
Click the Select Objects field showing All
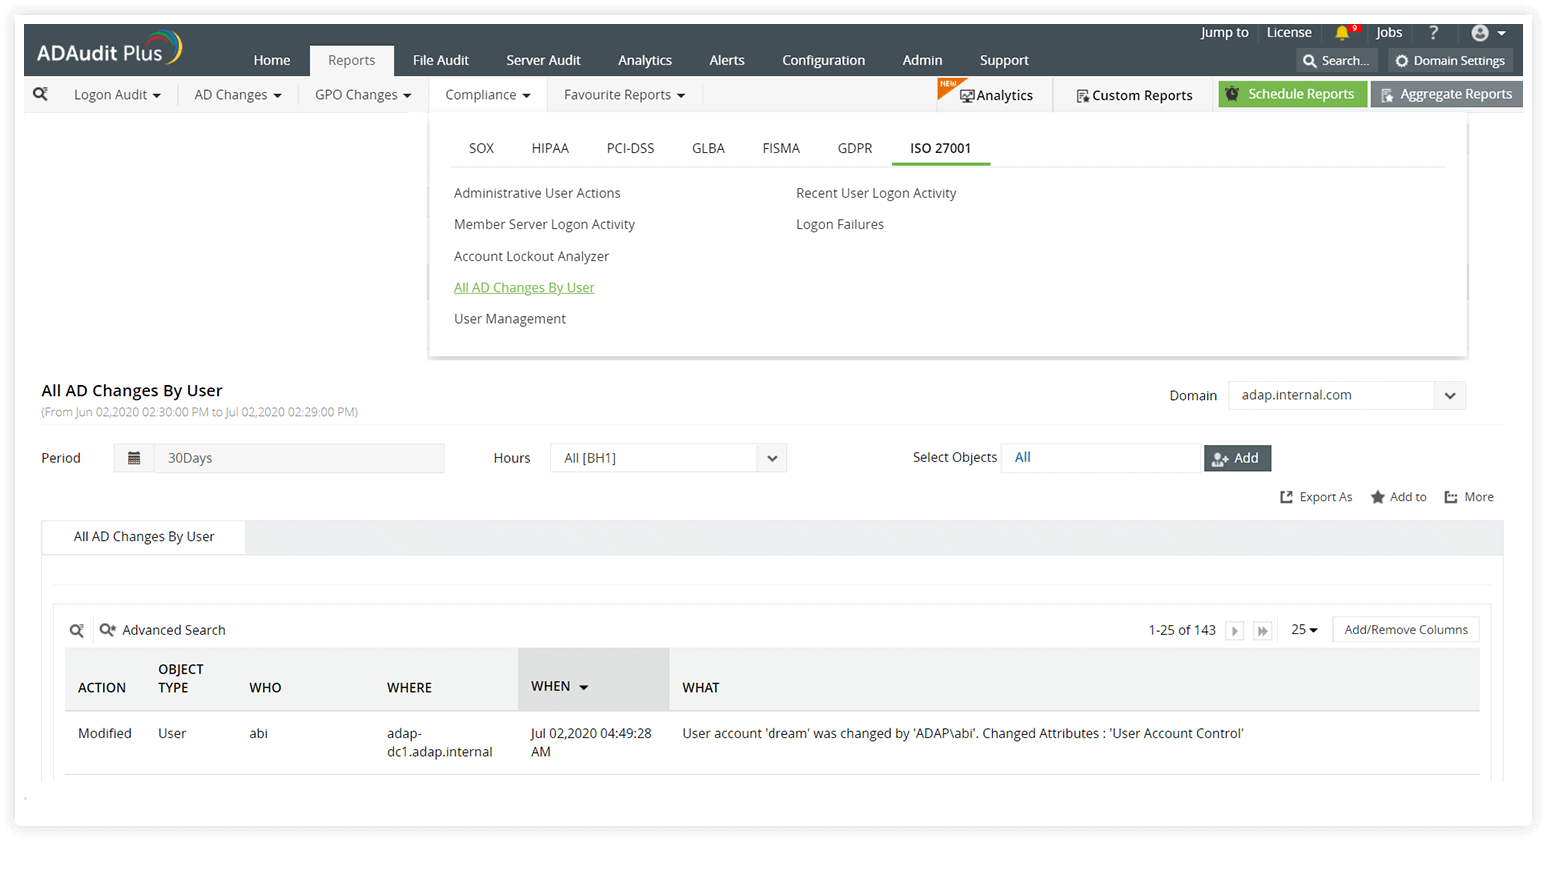tap(1100, 457)
